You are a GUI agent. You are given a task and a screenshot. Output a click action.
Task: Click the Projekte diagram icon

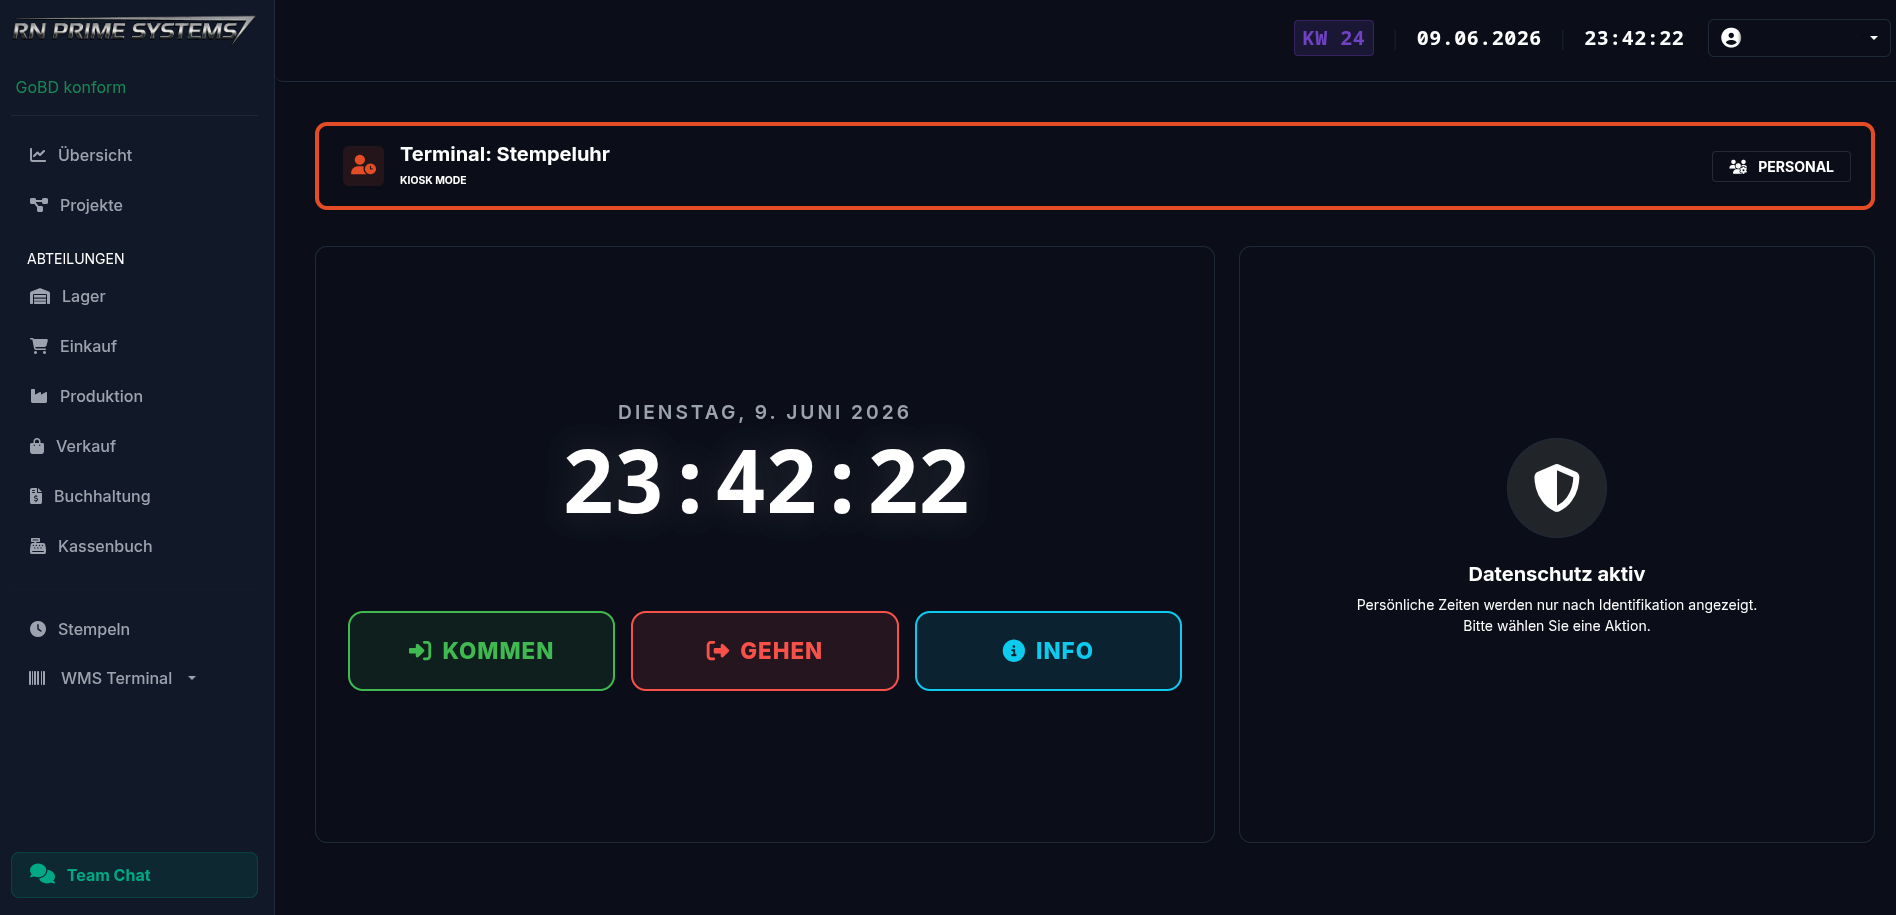pos(39,205)
